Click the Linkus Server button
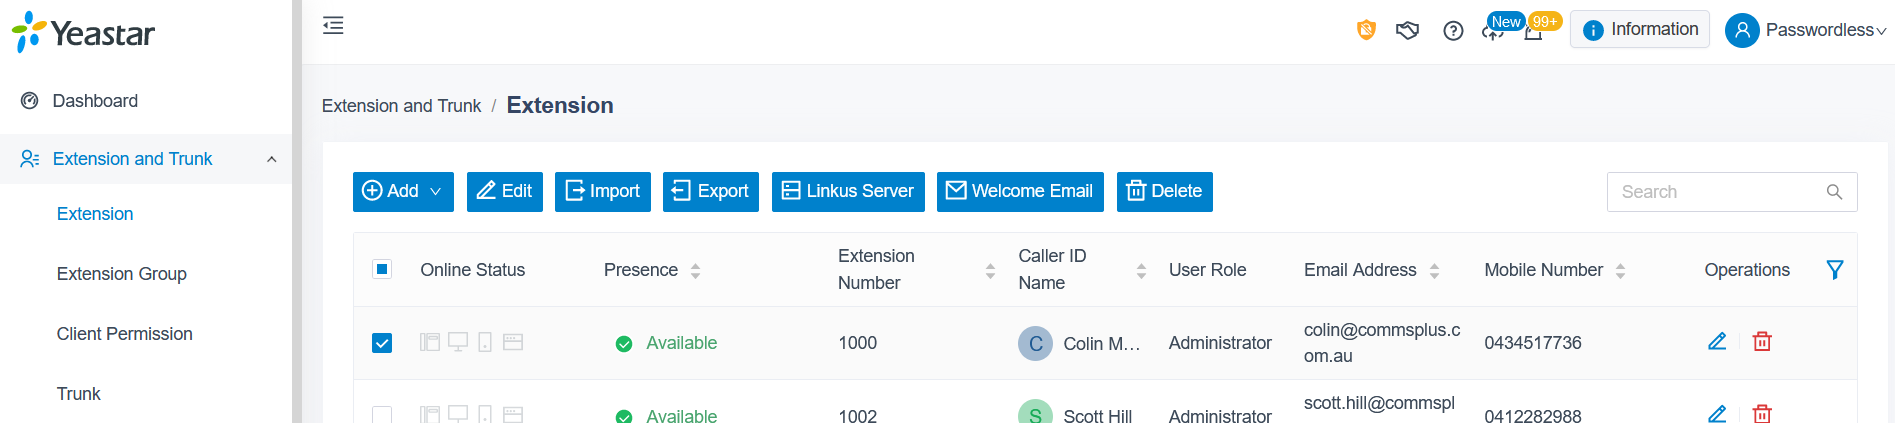Viewport: 1895px width, 423px height. [x=848, y=191]
